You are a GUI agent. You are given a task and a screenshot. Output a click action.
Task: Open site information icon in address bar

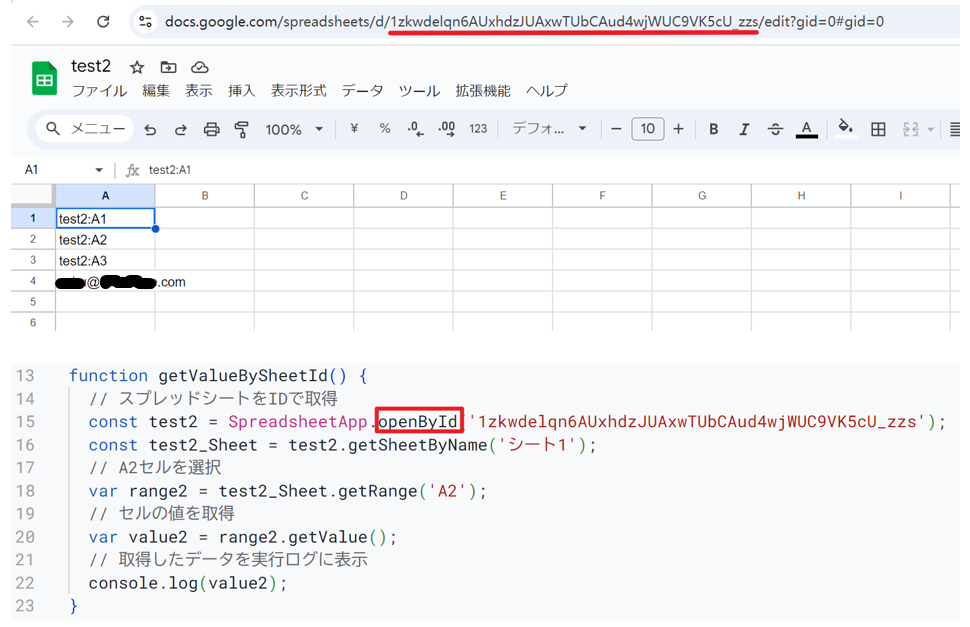145,22
